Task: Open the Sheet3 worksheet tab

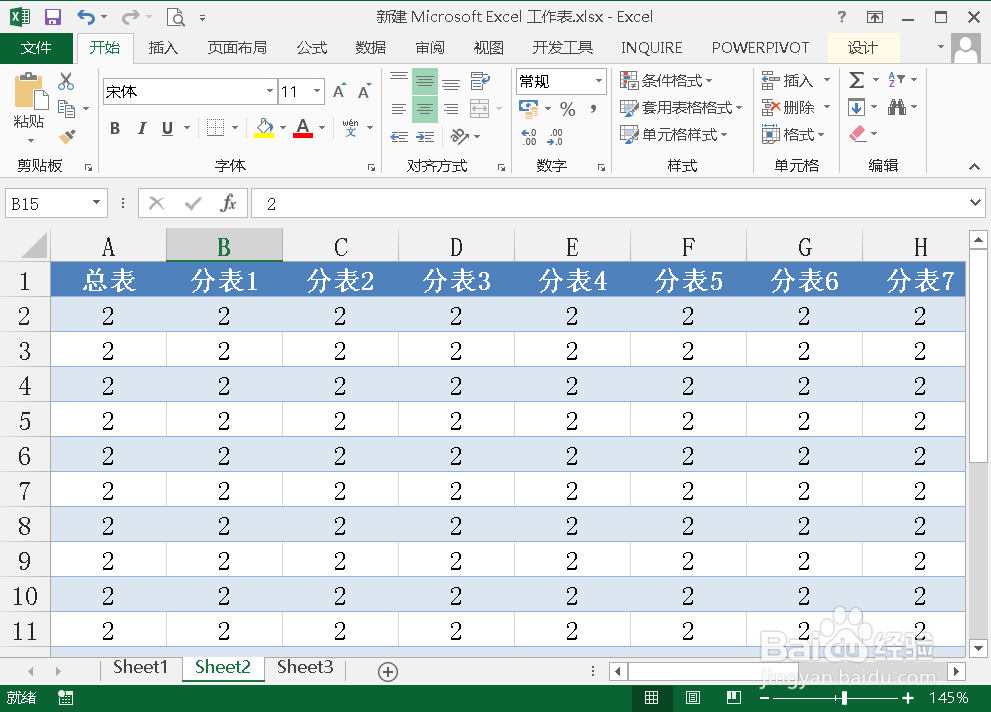Action: 305,667
